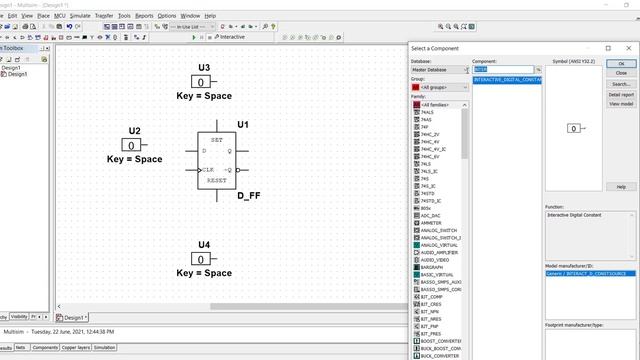This screenshot has height=360, width=640.
Task: Switch to the Design1 sheet tab
Action: point(72,318)
